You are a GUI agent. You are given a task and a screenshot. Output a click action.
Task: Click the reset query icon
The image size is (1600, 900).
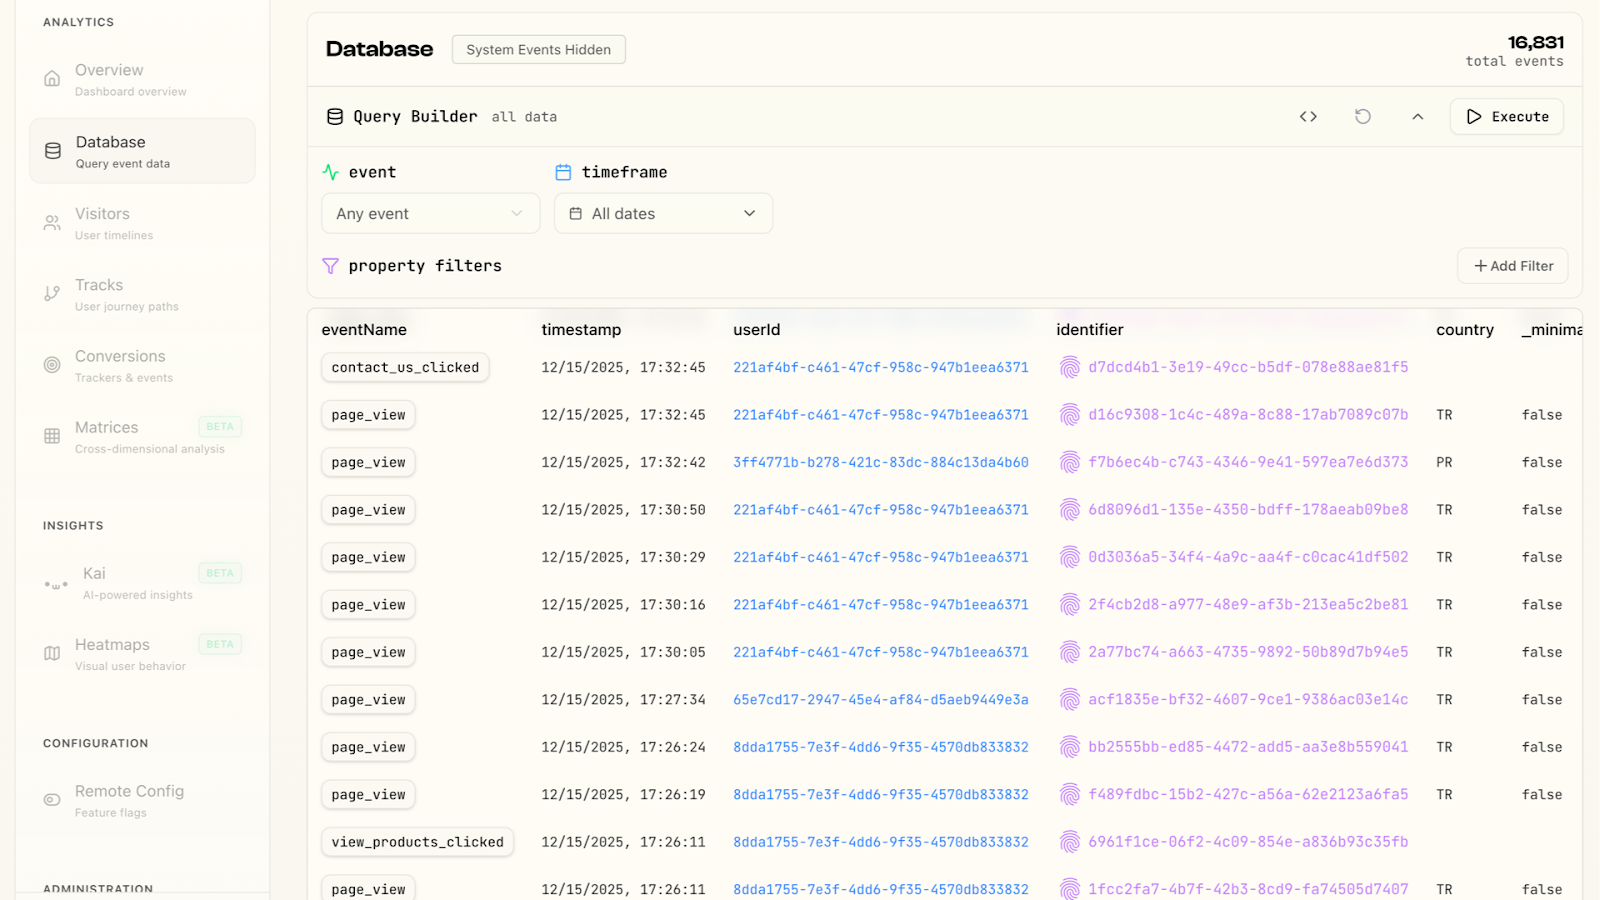(x=1362, y=117)
